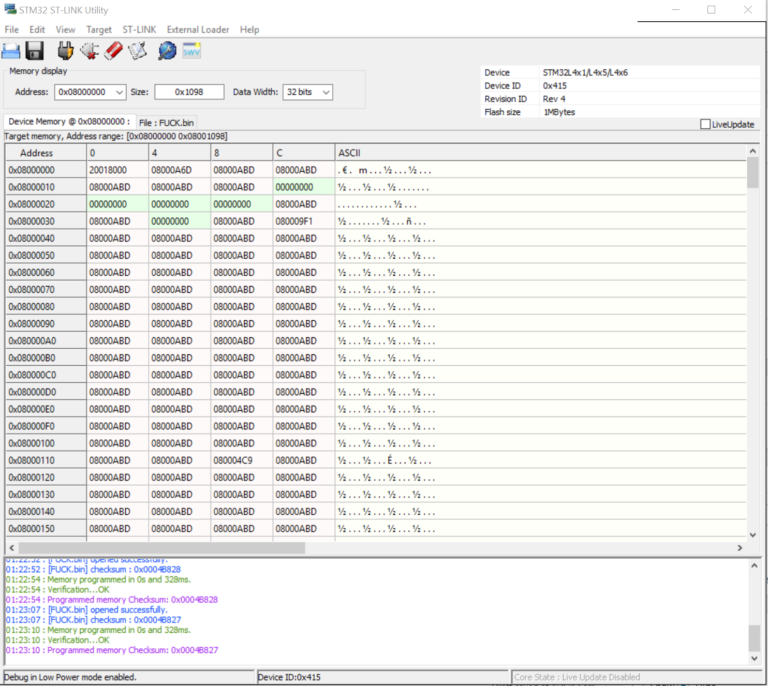Open the External Loader menu
This screenshot has height=686, width=768.
198,29
